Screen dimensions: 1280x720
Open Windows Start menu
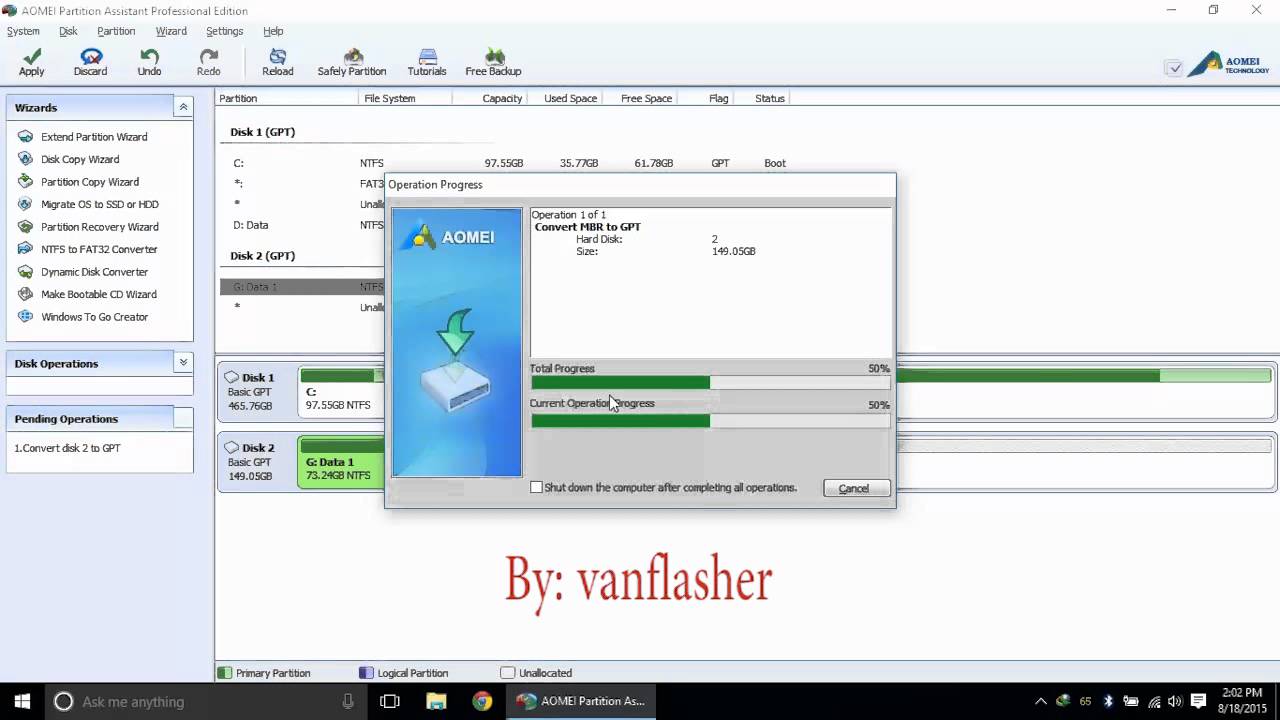coord(22,701)
